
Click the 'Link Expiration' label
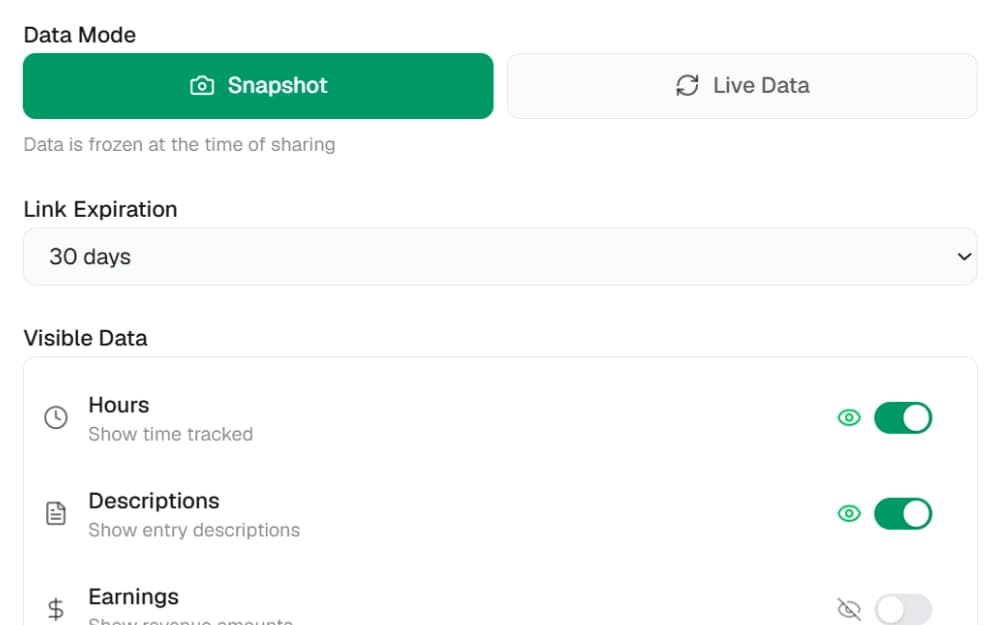(x=100, y=209)
